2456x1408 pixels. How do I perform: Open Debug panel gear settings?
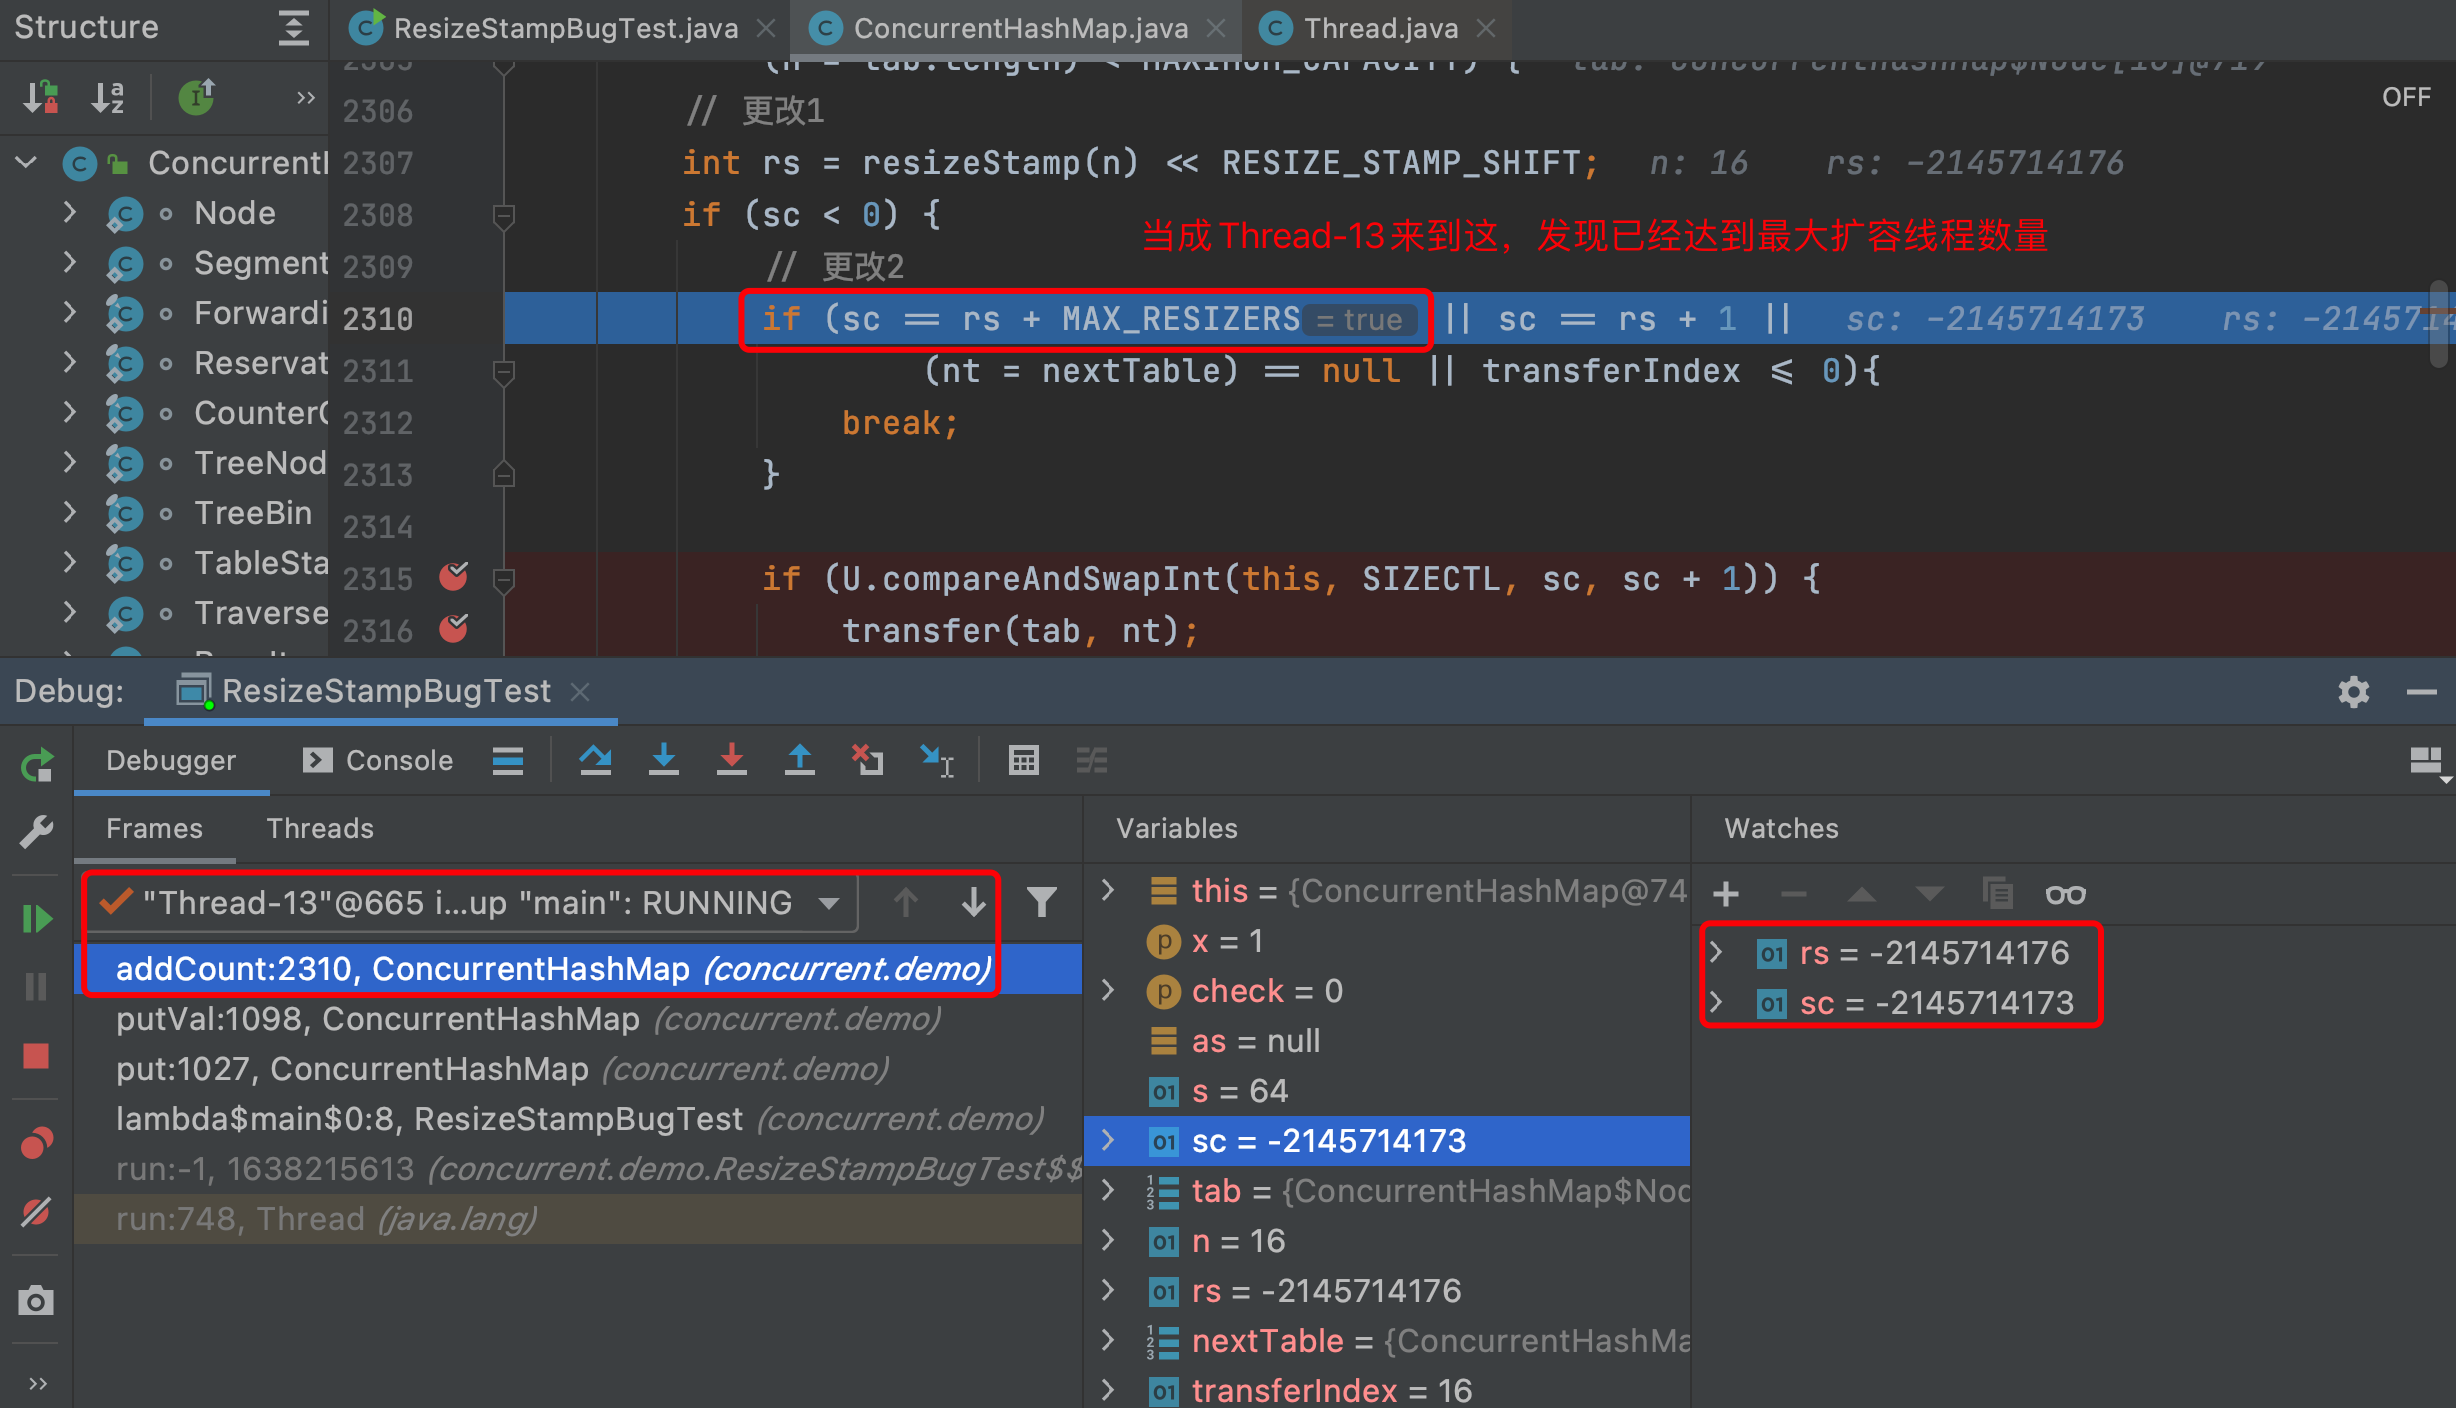pos(2354,692)
